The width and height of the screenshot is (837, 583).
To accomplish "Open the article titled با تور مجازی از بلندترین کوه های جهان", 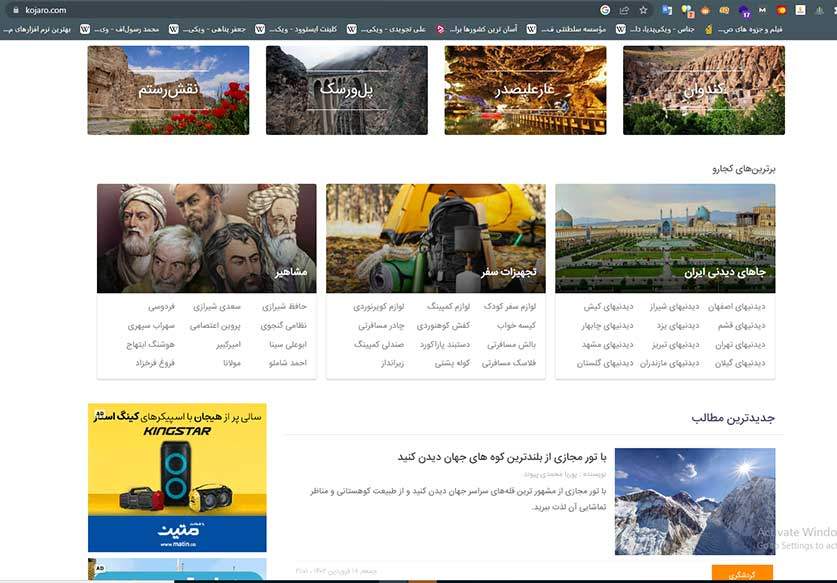I will pos(502,457).
